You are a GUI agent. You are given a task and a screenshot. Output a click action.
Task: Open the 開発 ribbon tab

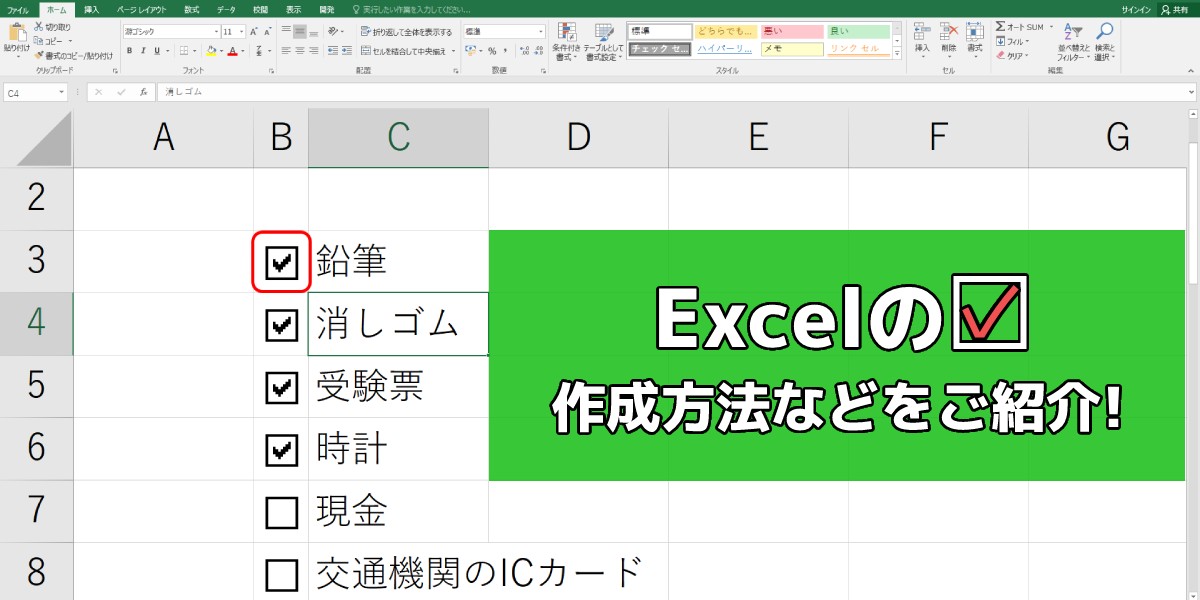tap(328, 10)
